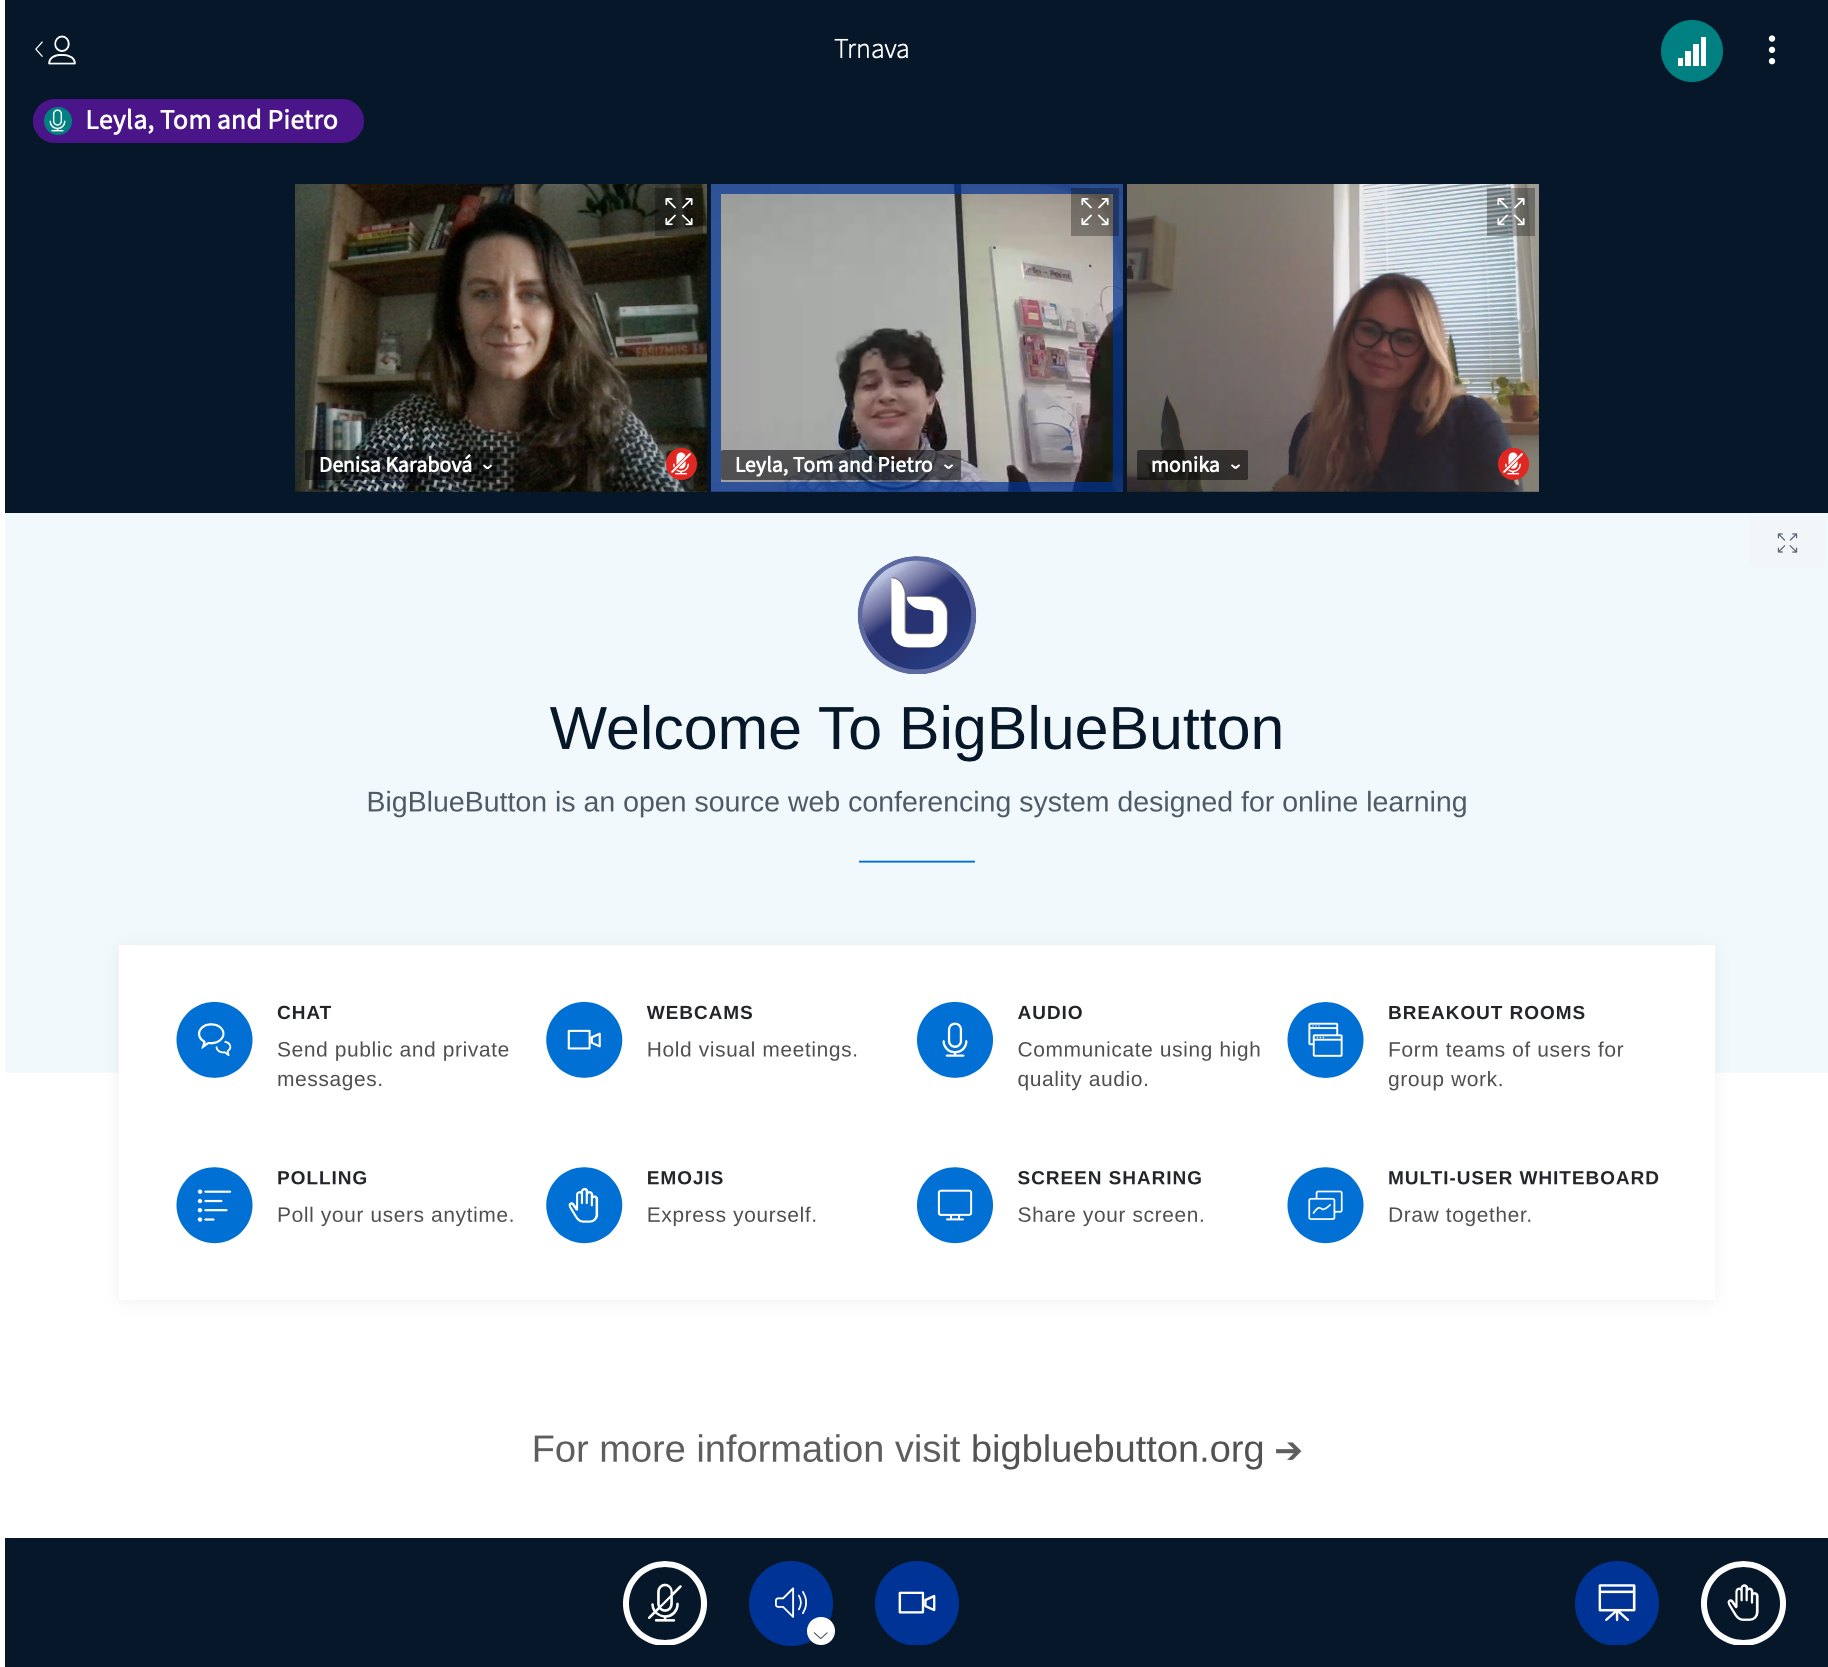Open the monika name dropdown
The width and height of the screenshot is (1828, 1667).
point(1194,465)
